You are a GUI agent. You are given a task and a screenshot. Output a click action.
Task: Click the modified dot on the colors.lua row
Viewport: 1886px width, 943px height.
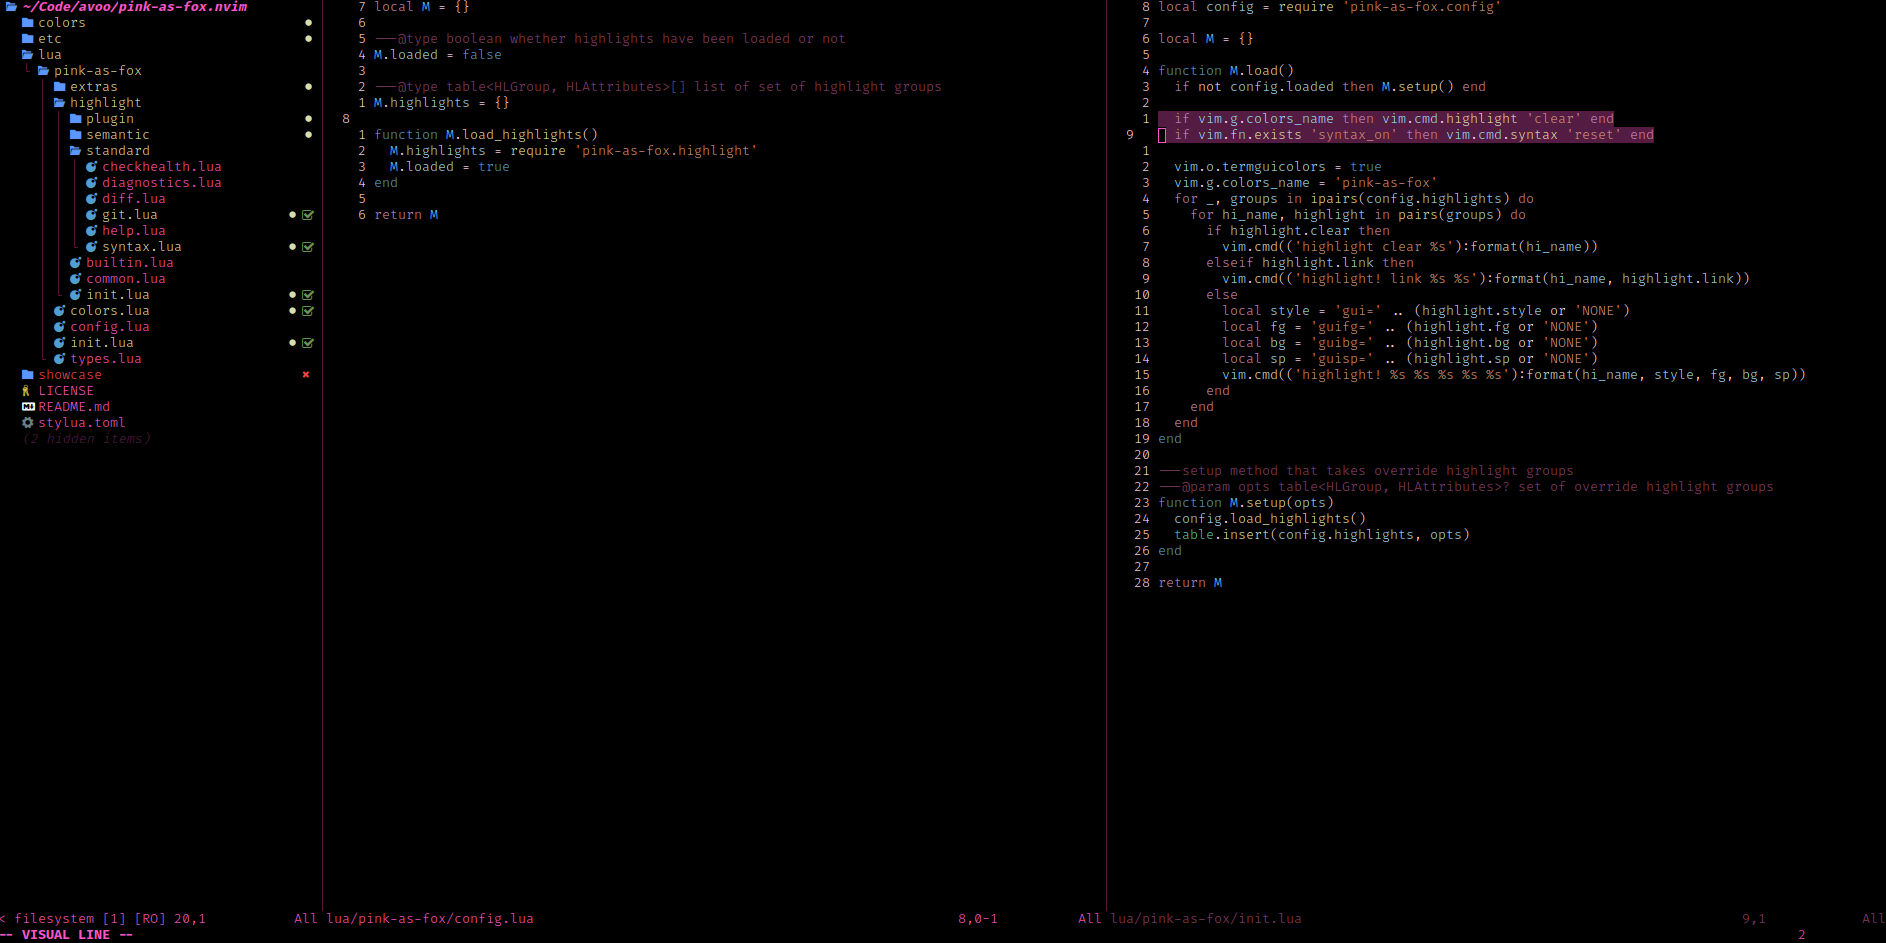292,311
